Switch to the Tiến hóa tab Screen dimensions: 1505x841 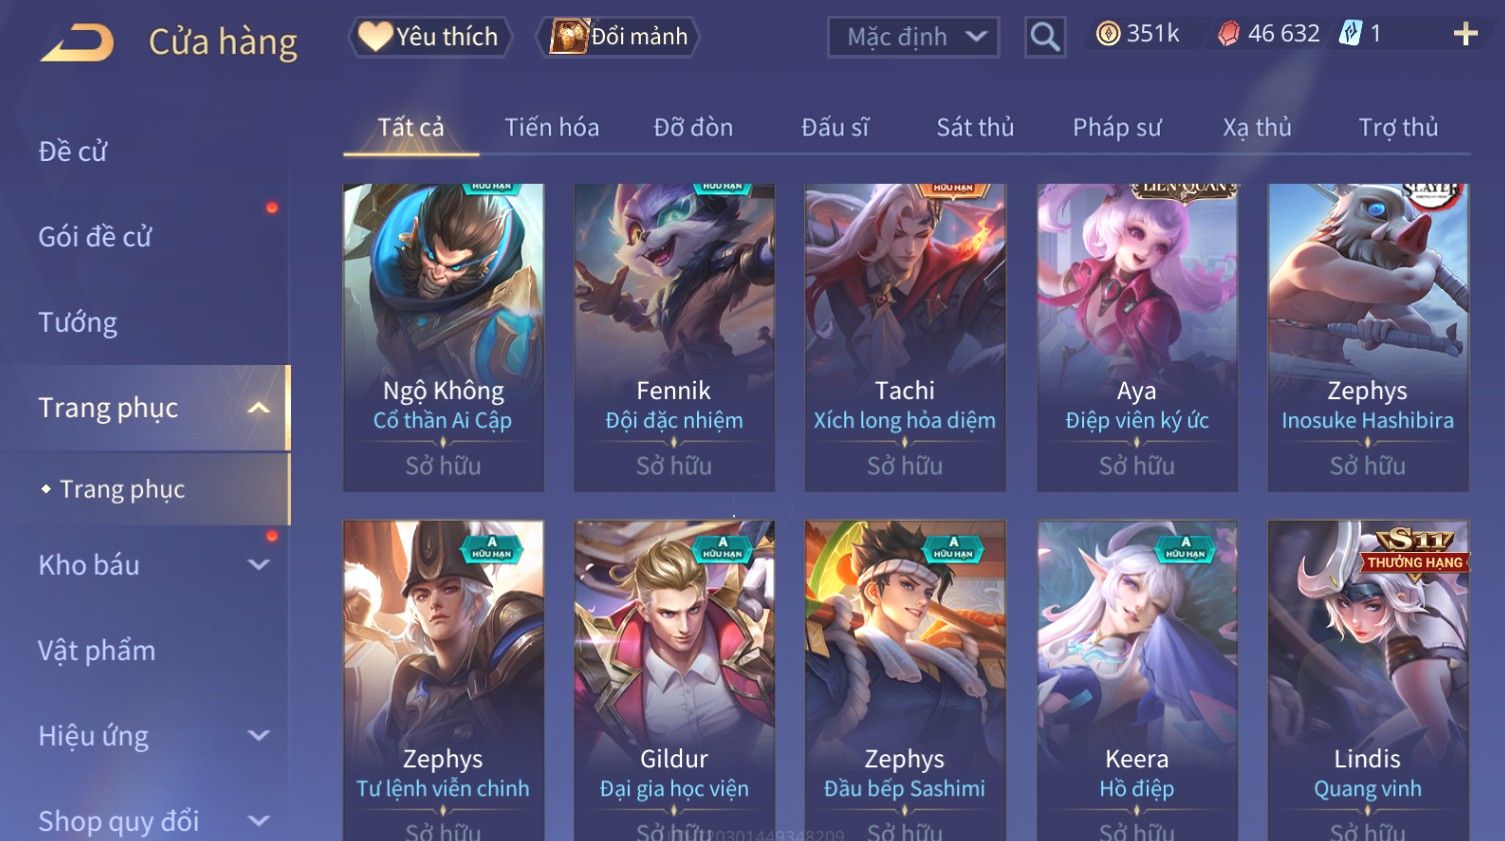point(552,127)
